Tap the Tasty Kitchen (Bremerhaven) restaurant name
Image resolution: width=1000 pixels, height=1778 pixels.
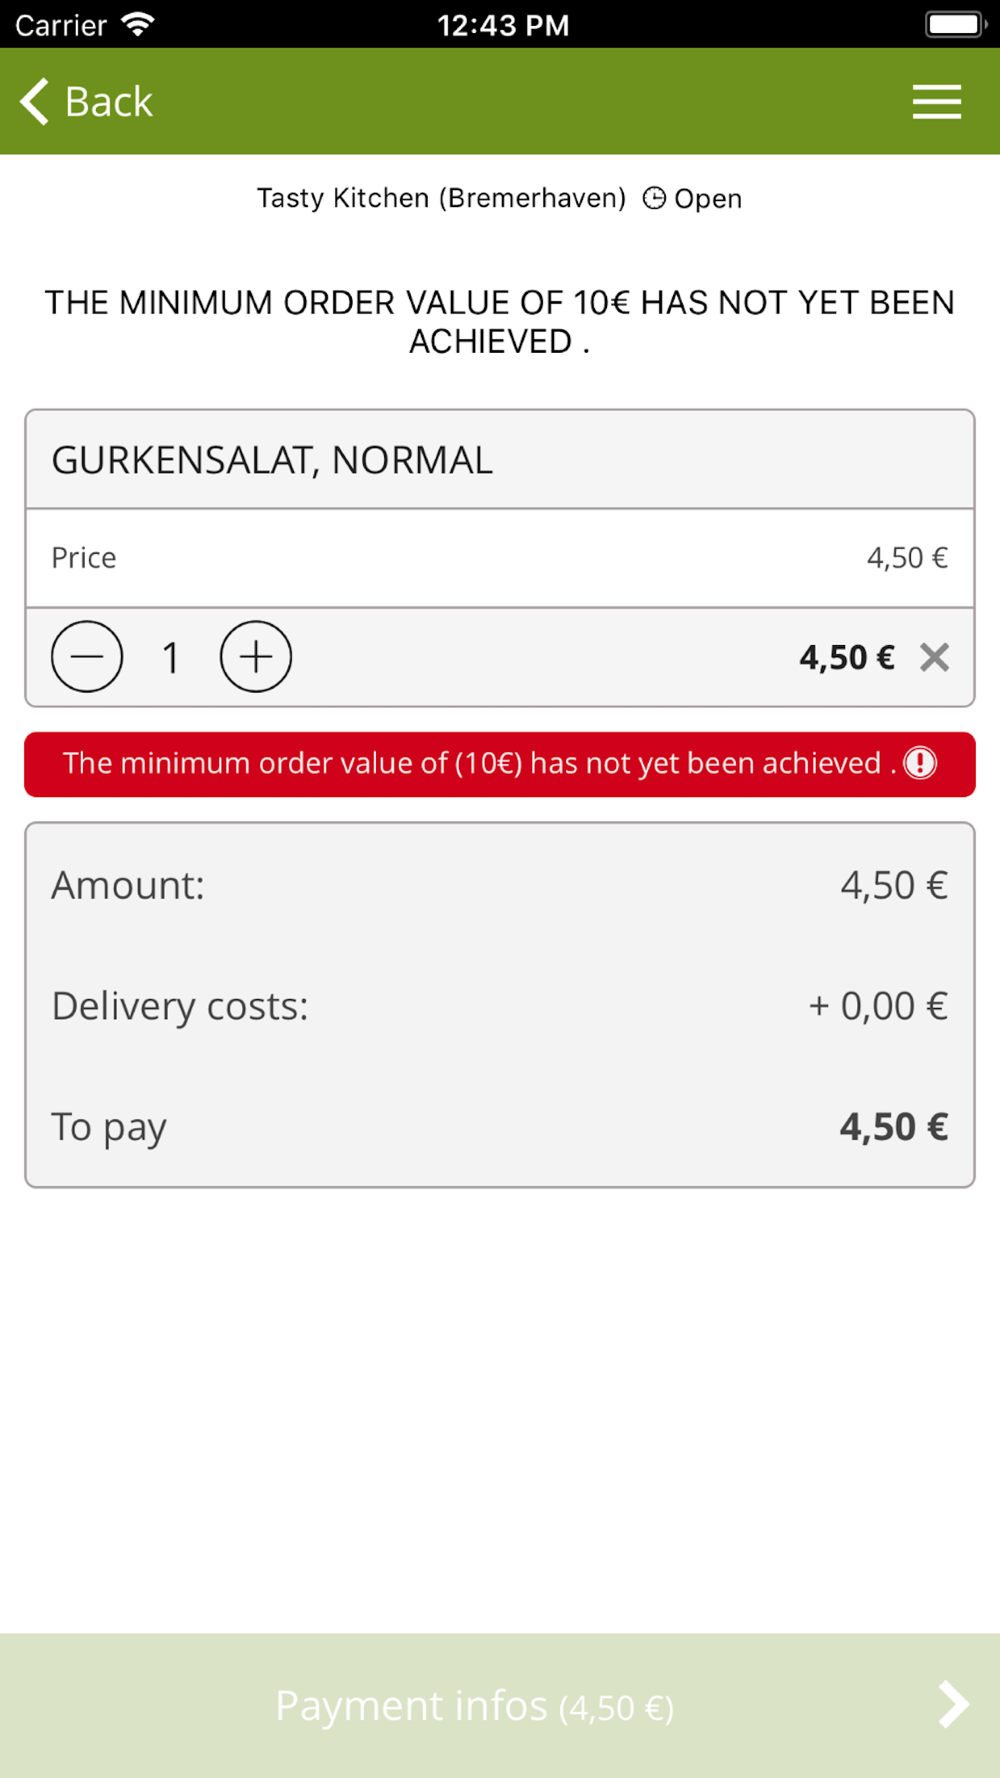[441, 198]
